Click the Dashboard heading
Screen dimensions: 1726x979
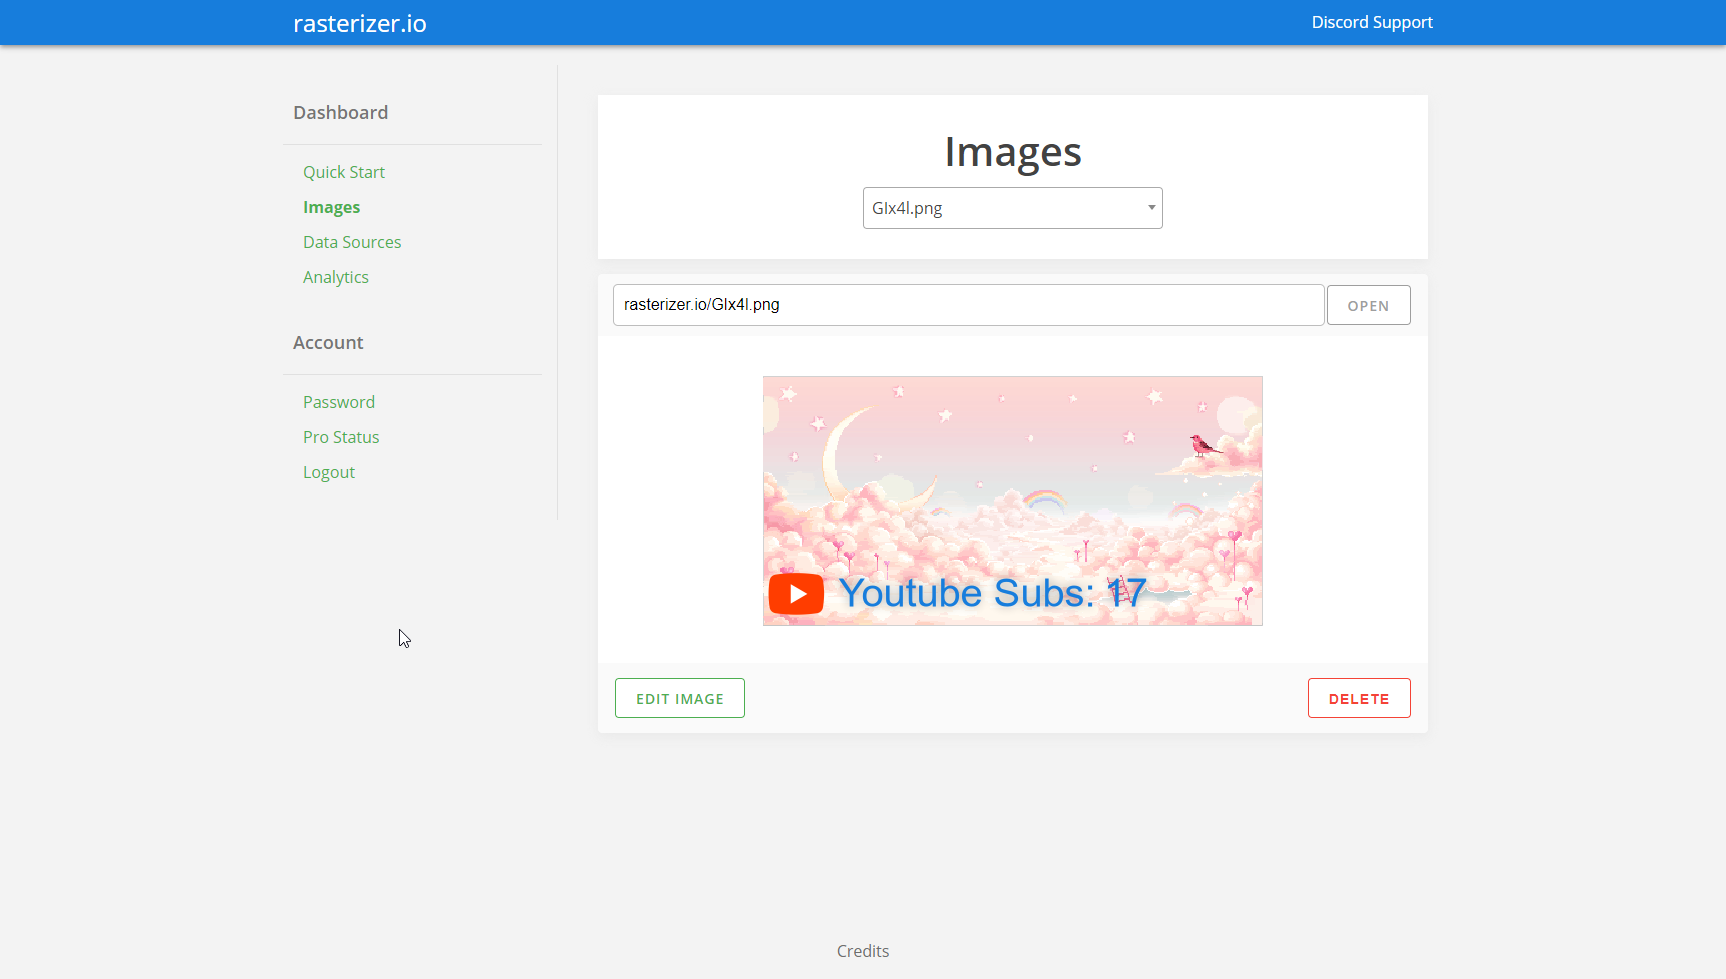(340, 112)
